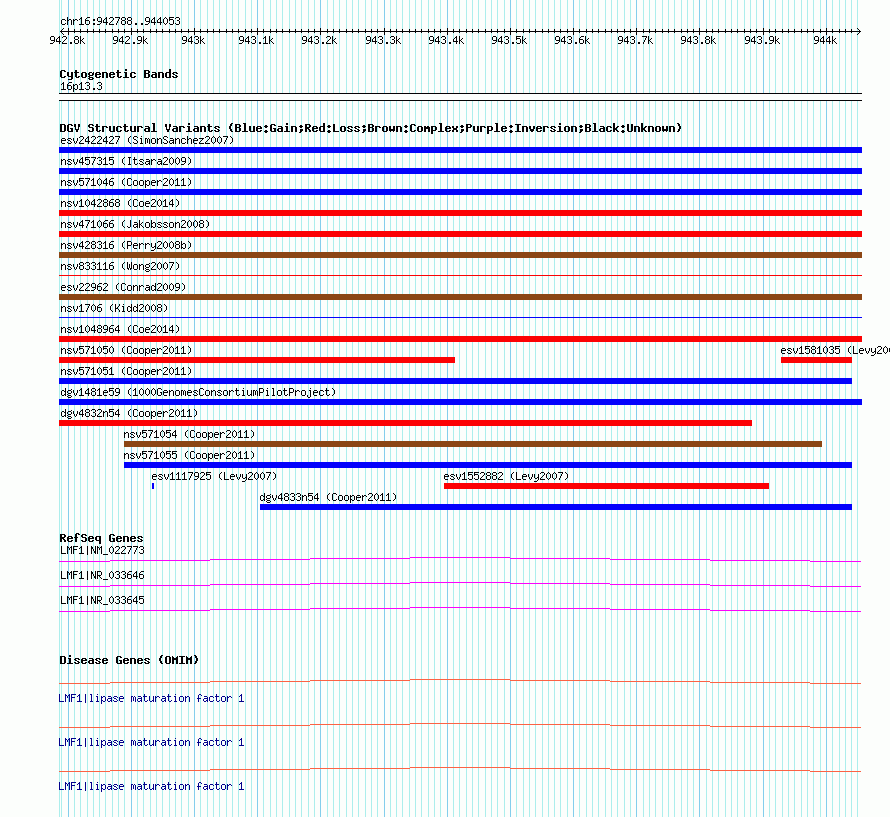The width and height of the screenshot is (890, 817).
Task: Click the Cytogenetic Bands track title
Action: [x=119, y=74]
